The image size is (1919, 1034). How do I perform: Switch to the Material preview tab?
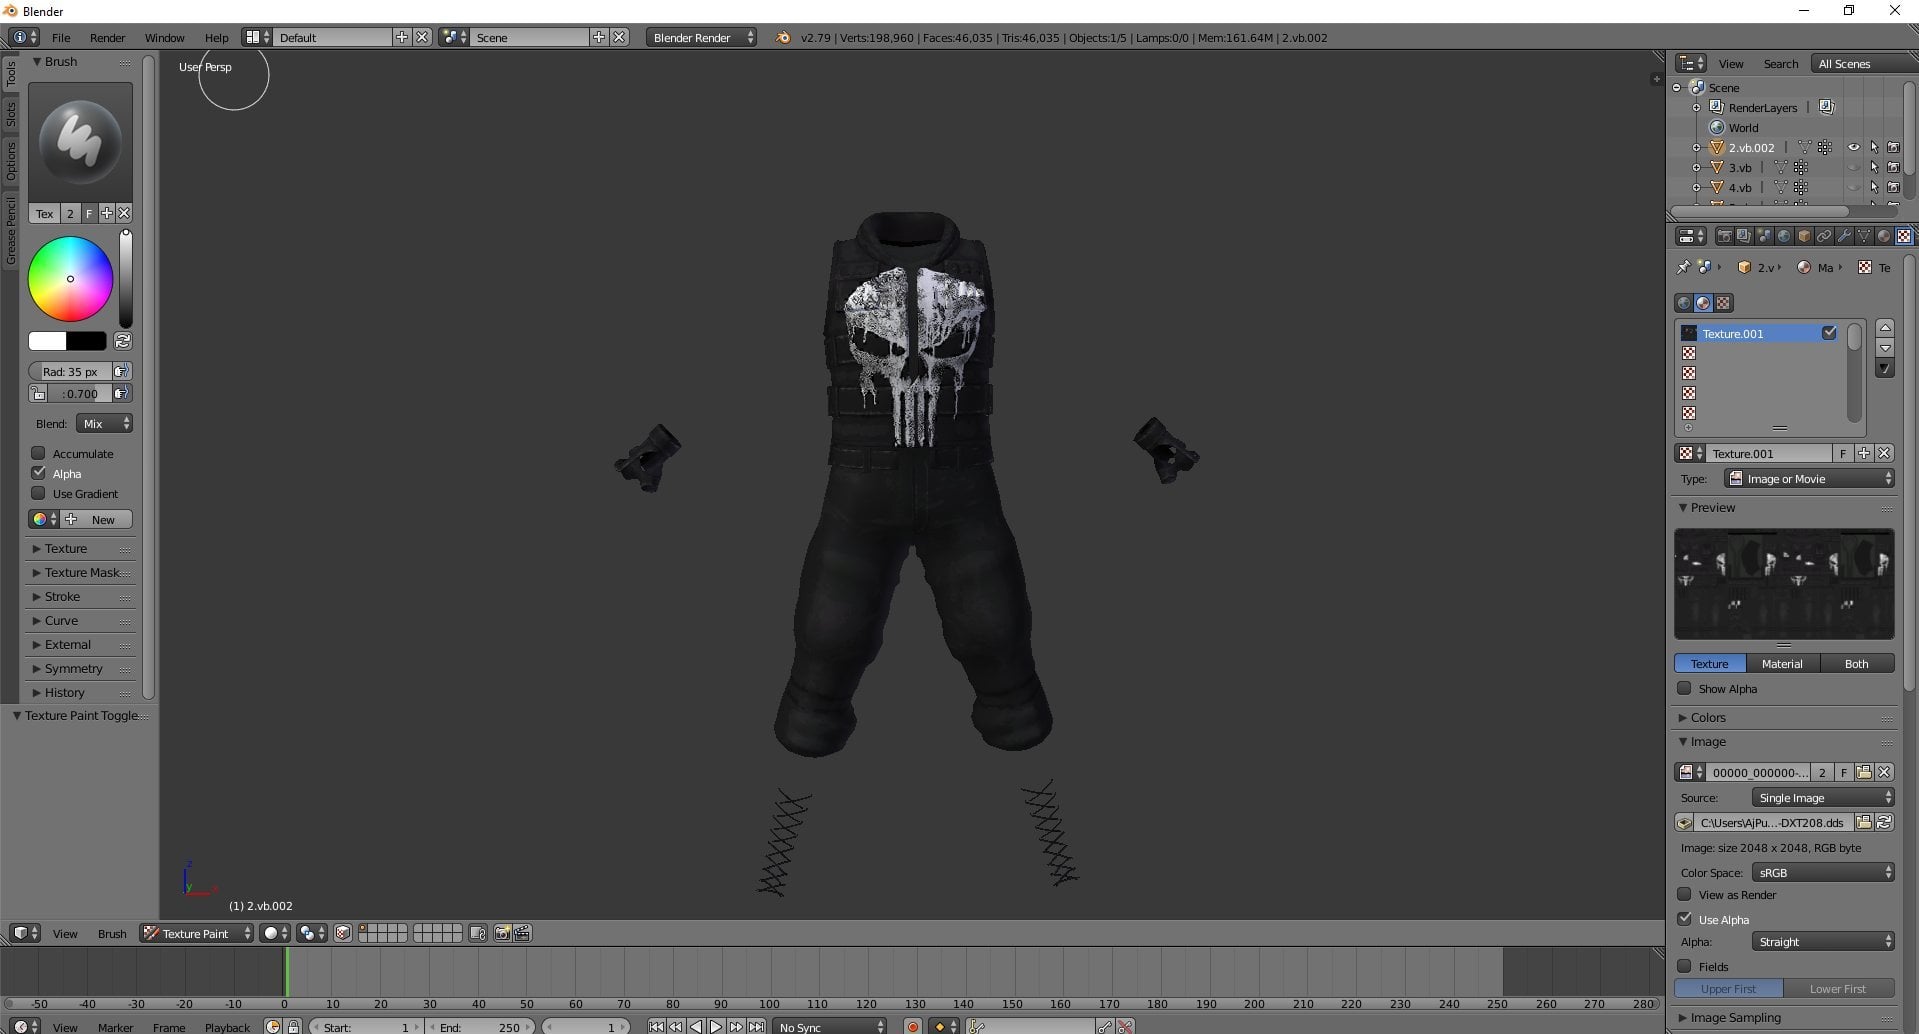tap(1782, 663)
